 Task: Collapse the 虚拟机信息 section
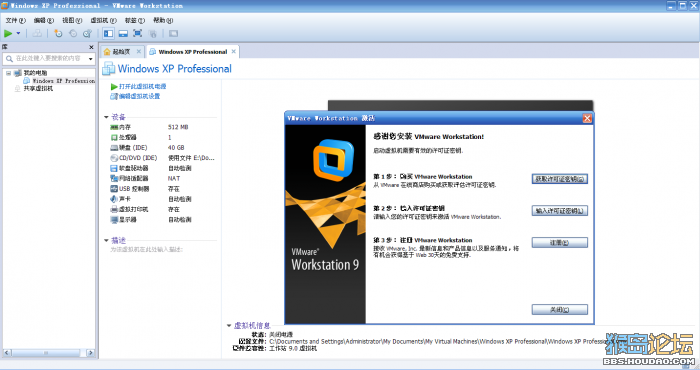tap(229, 326)
